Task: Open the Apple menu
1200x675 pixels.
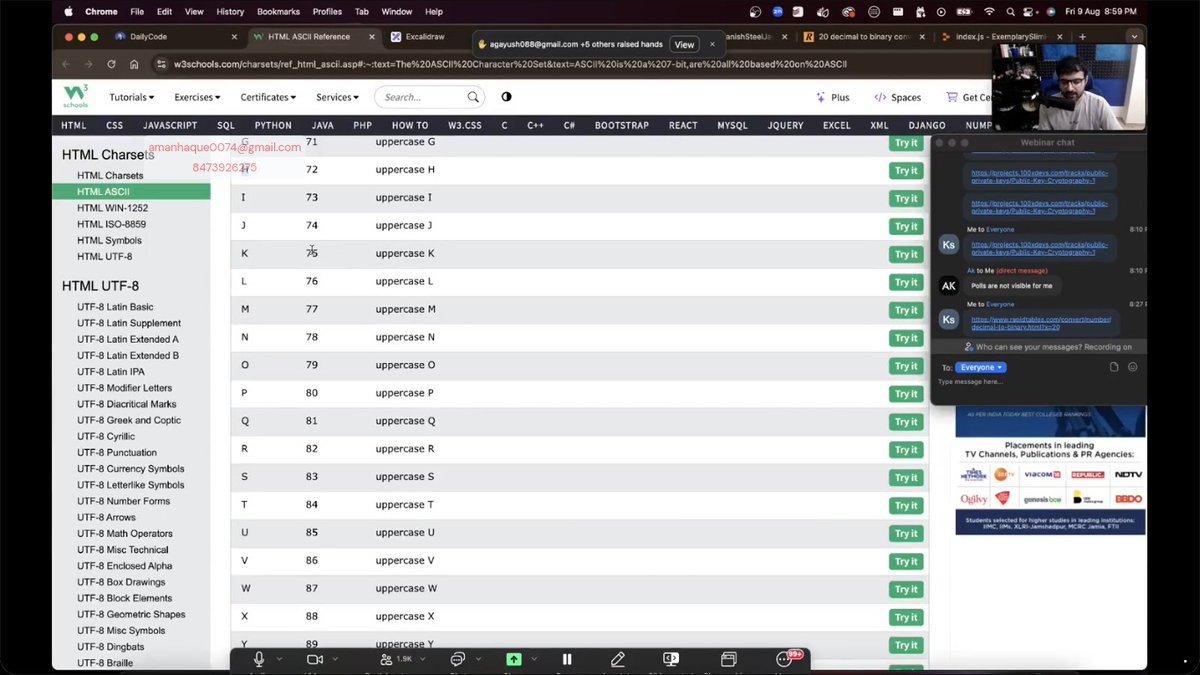Action: click(68, 12)
